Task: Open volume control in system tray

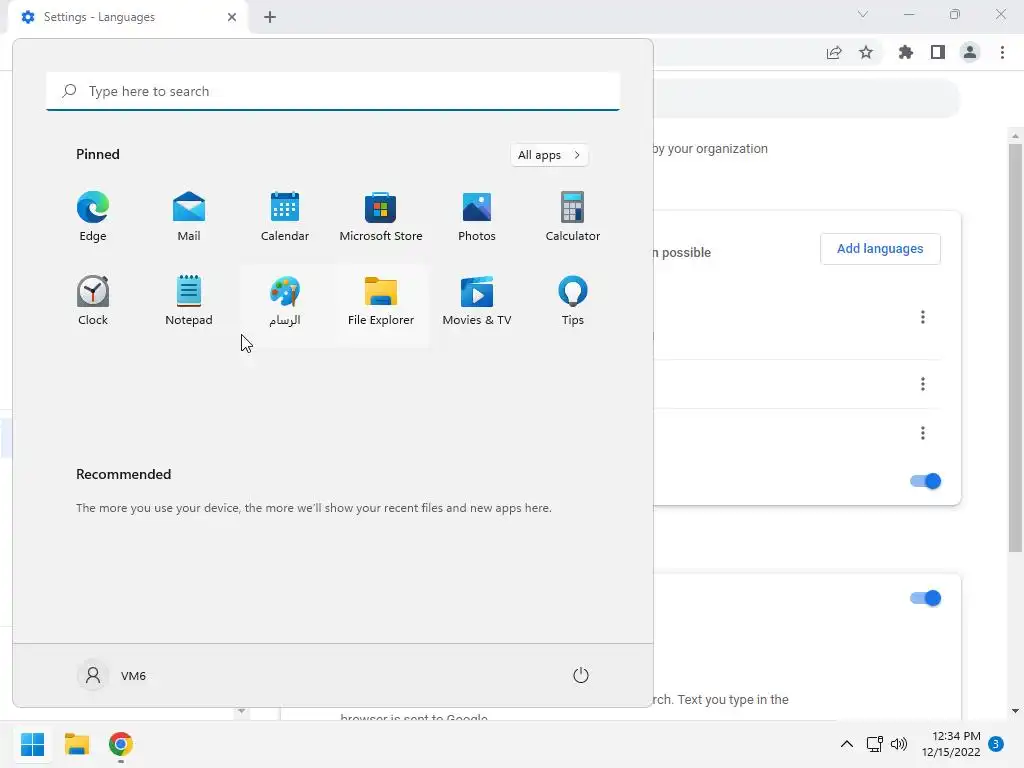Action: (x=899, y=744)
